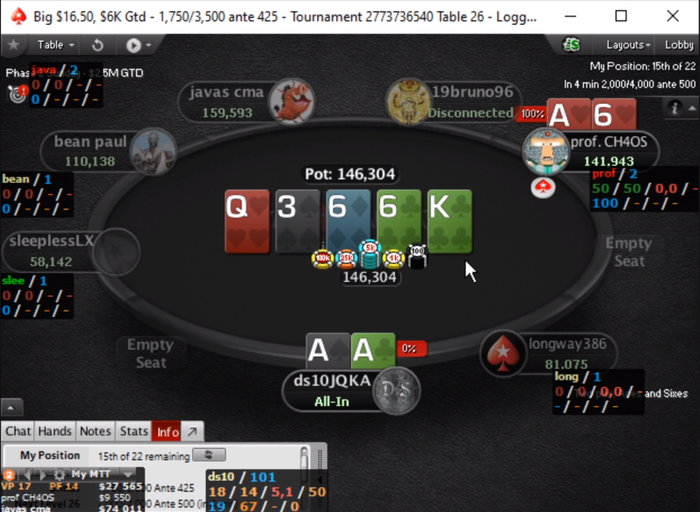Click the PokerStars spade badge under prof. CH4OS
700x512 pixels.
coord(543,187)
